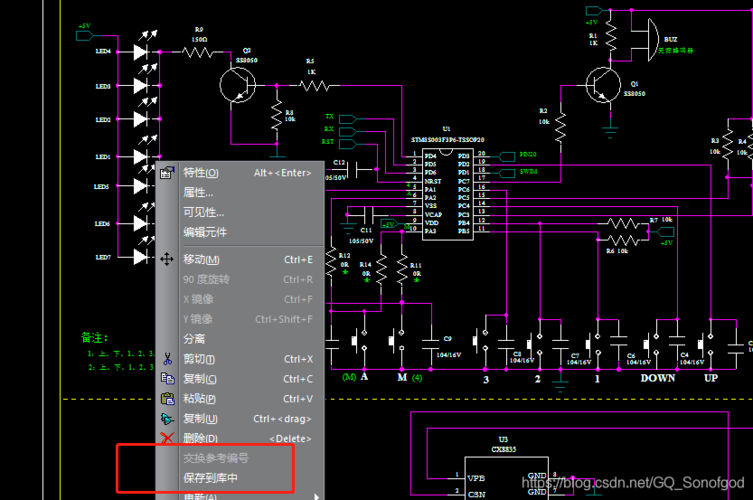Select the LED4 diode symbol
Viewport: 753px width, 500px height.
tap(141, 50)
